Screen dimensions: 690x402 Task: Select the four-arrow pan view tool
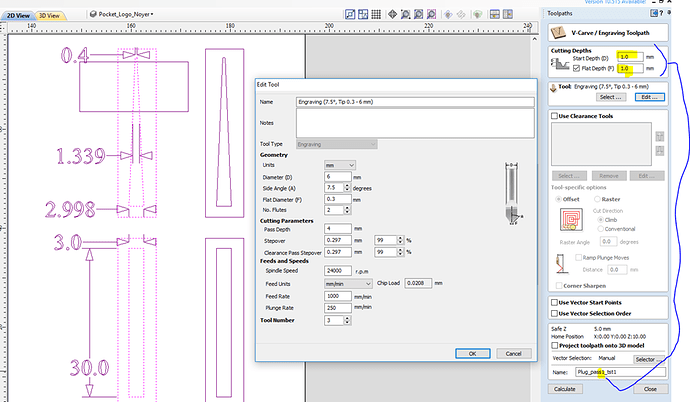(393, 15)
